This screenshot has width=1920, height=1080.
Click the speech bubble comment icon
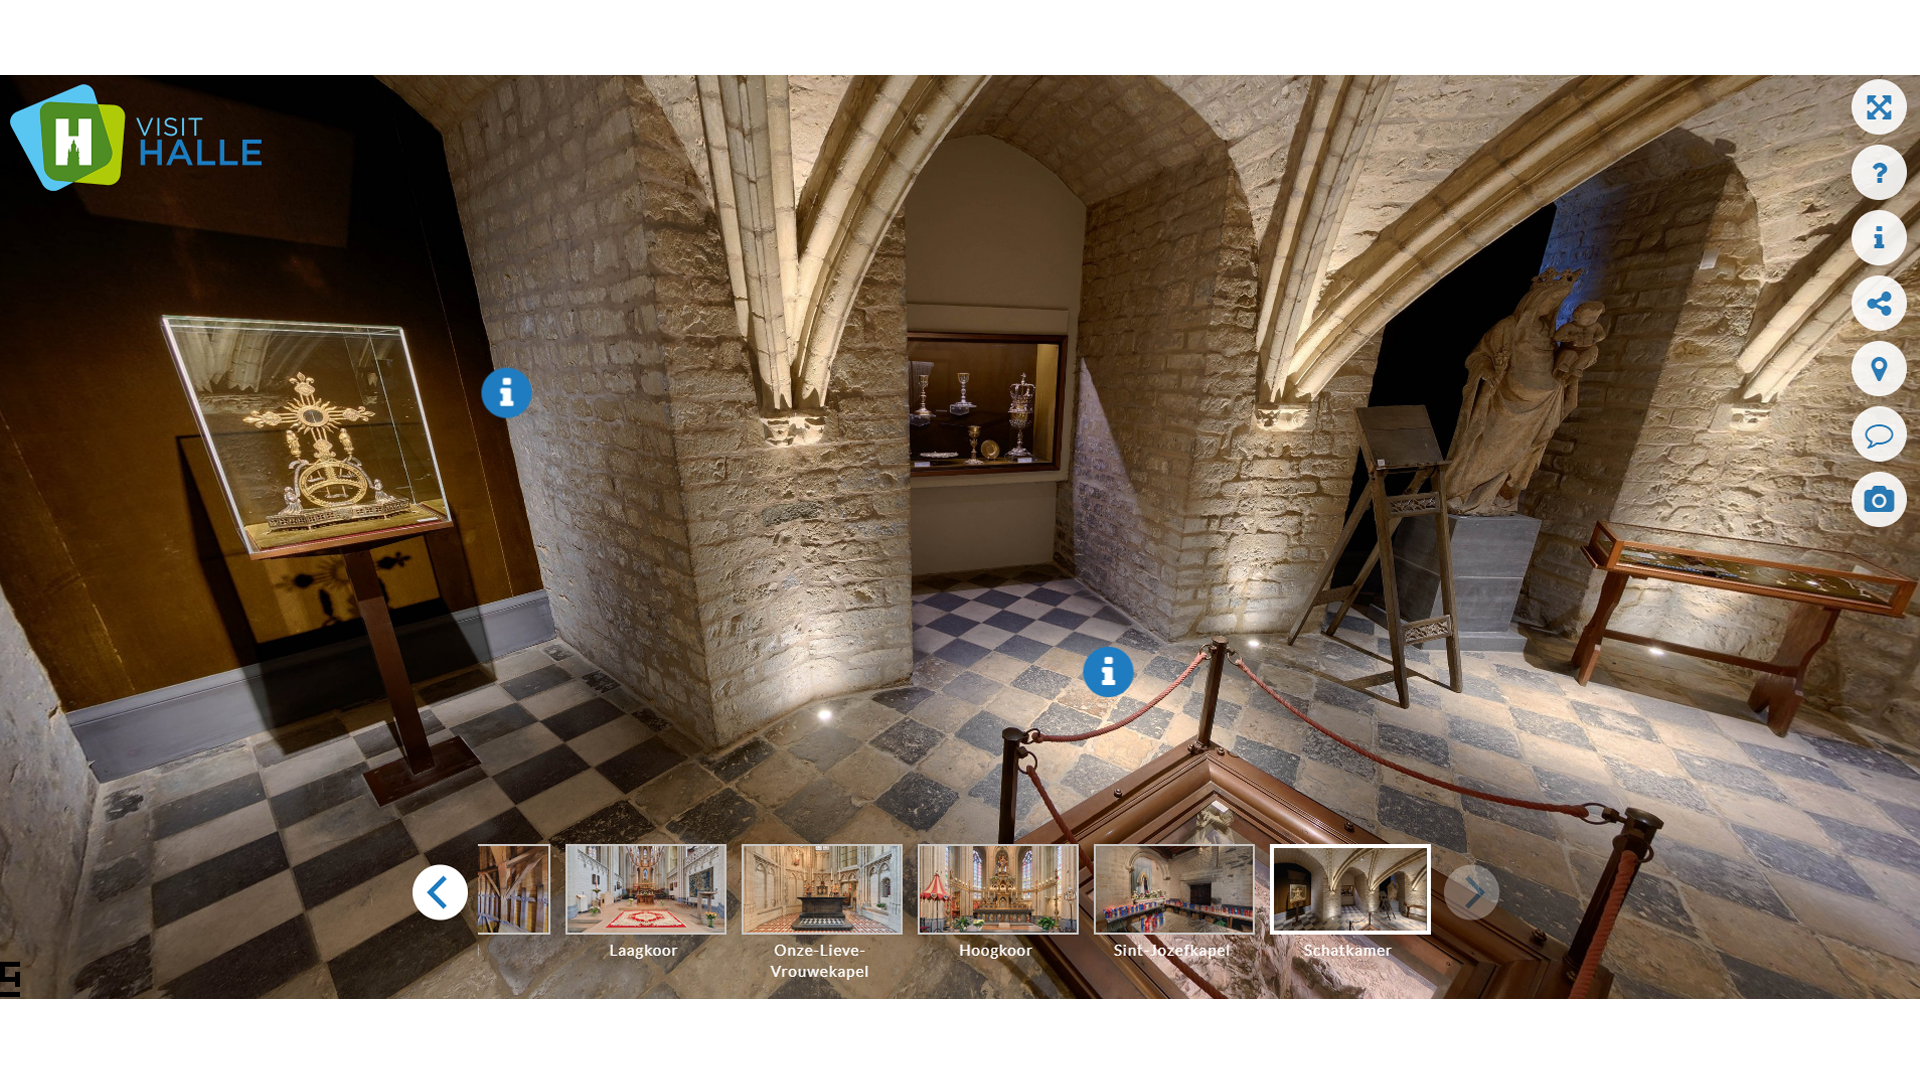click(1878, 435)
